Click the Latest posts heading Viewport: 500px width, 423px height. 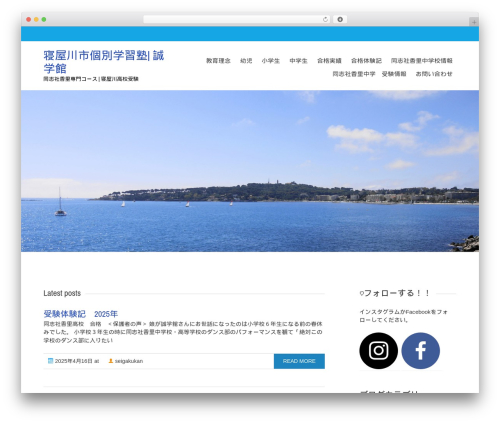point(62,293)
